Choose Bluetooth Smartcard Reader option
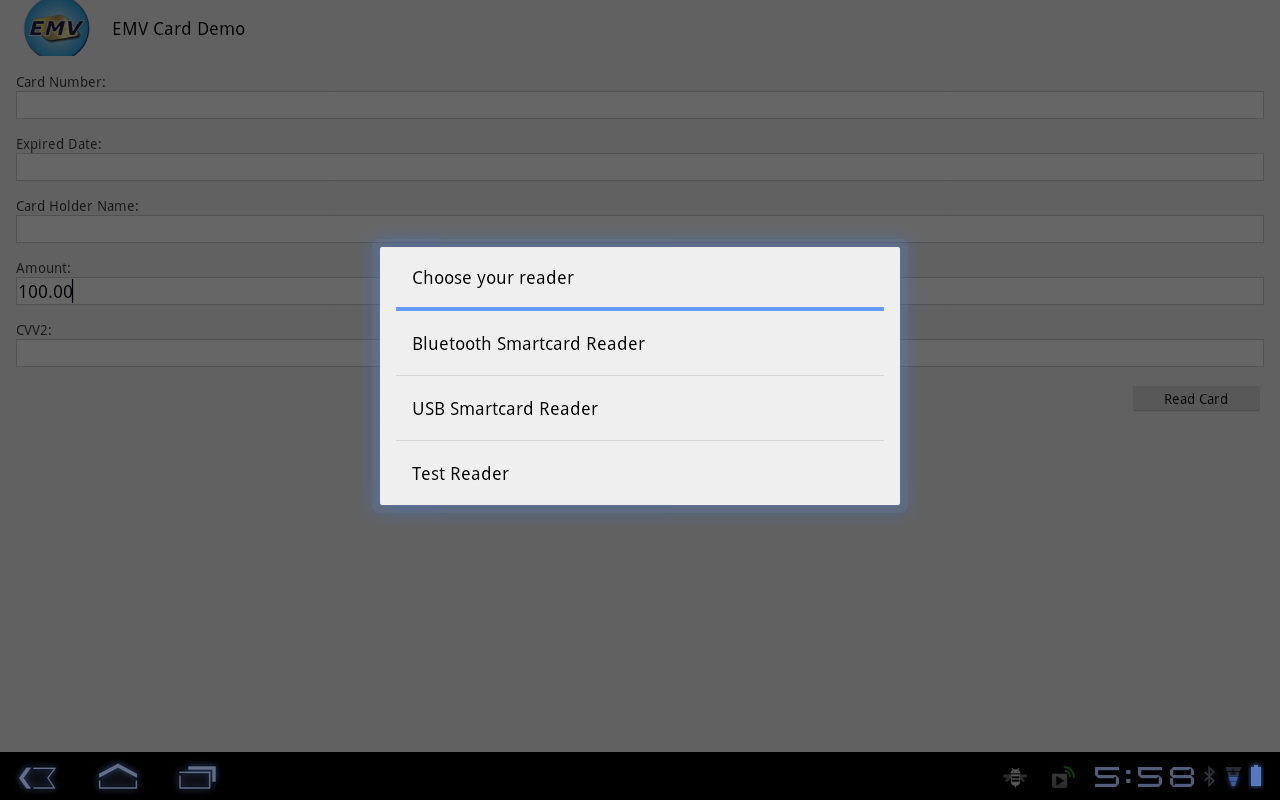This screenshot has width=1280, height=800. (640, 343)
